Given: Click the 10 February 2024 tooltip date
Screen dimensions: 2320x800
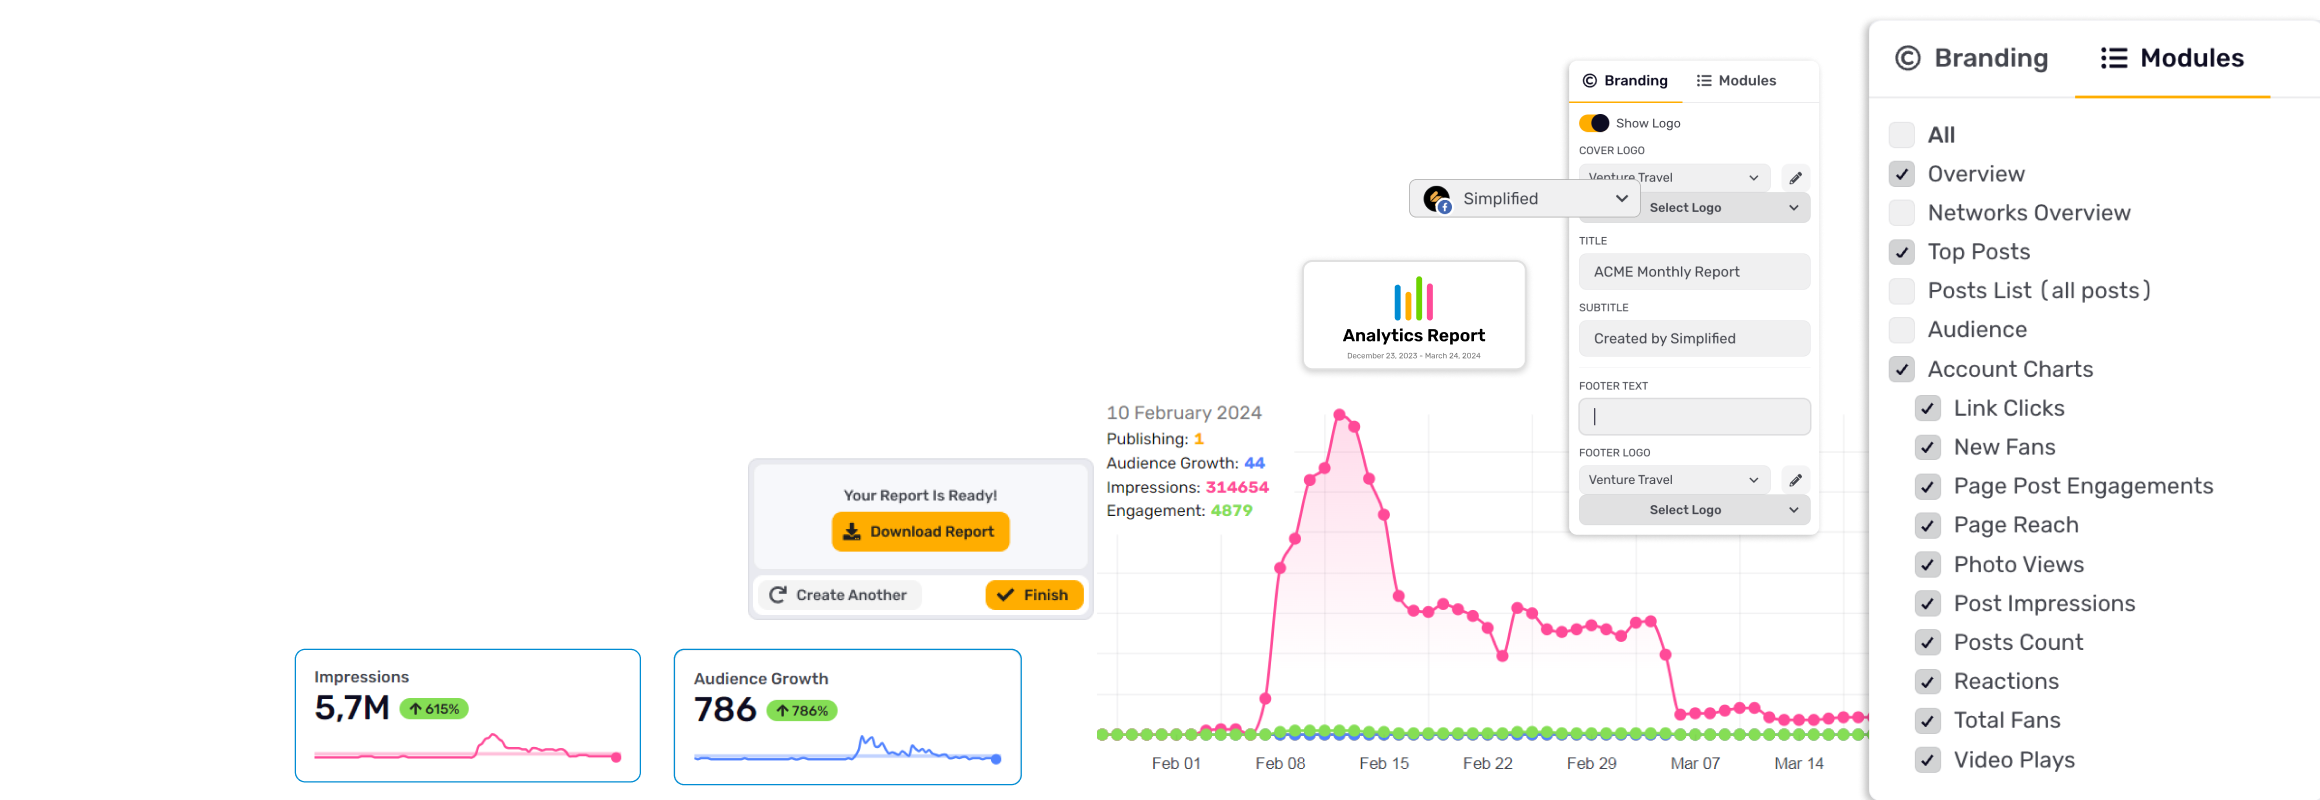Looking at the screenshot, I should [x=1184, y=413].
